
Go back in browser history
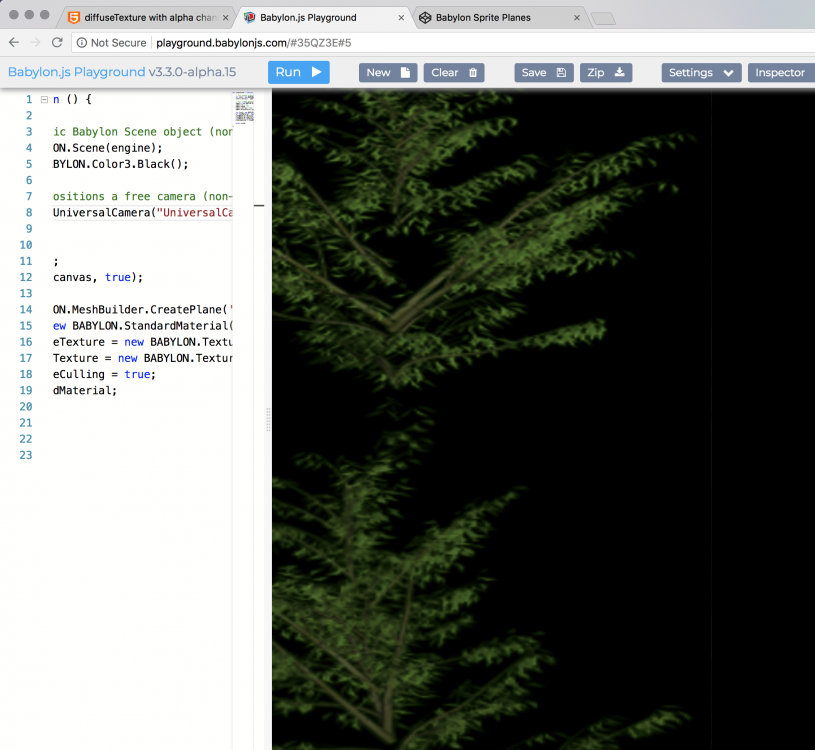click(14, 43)
